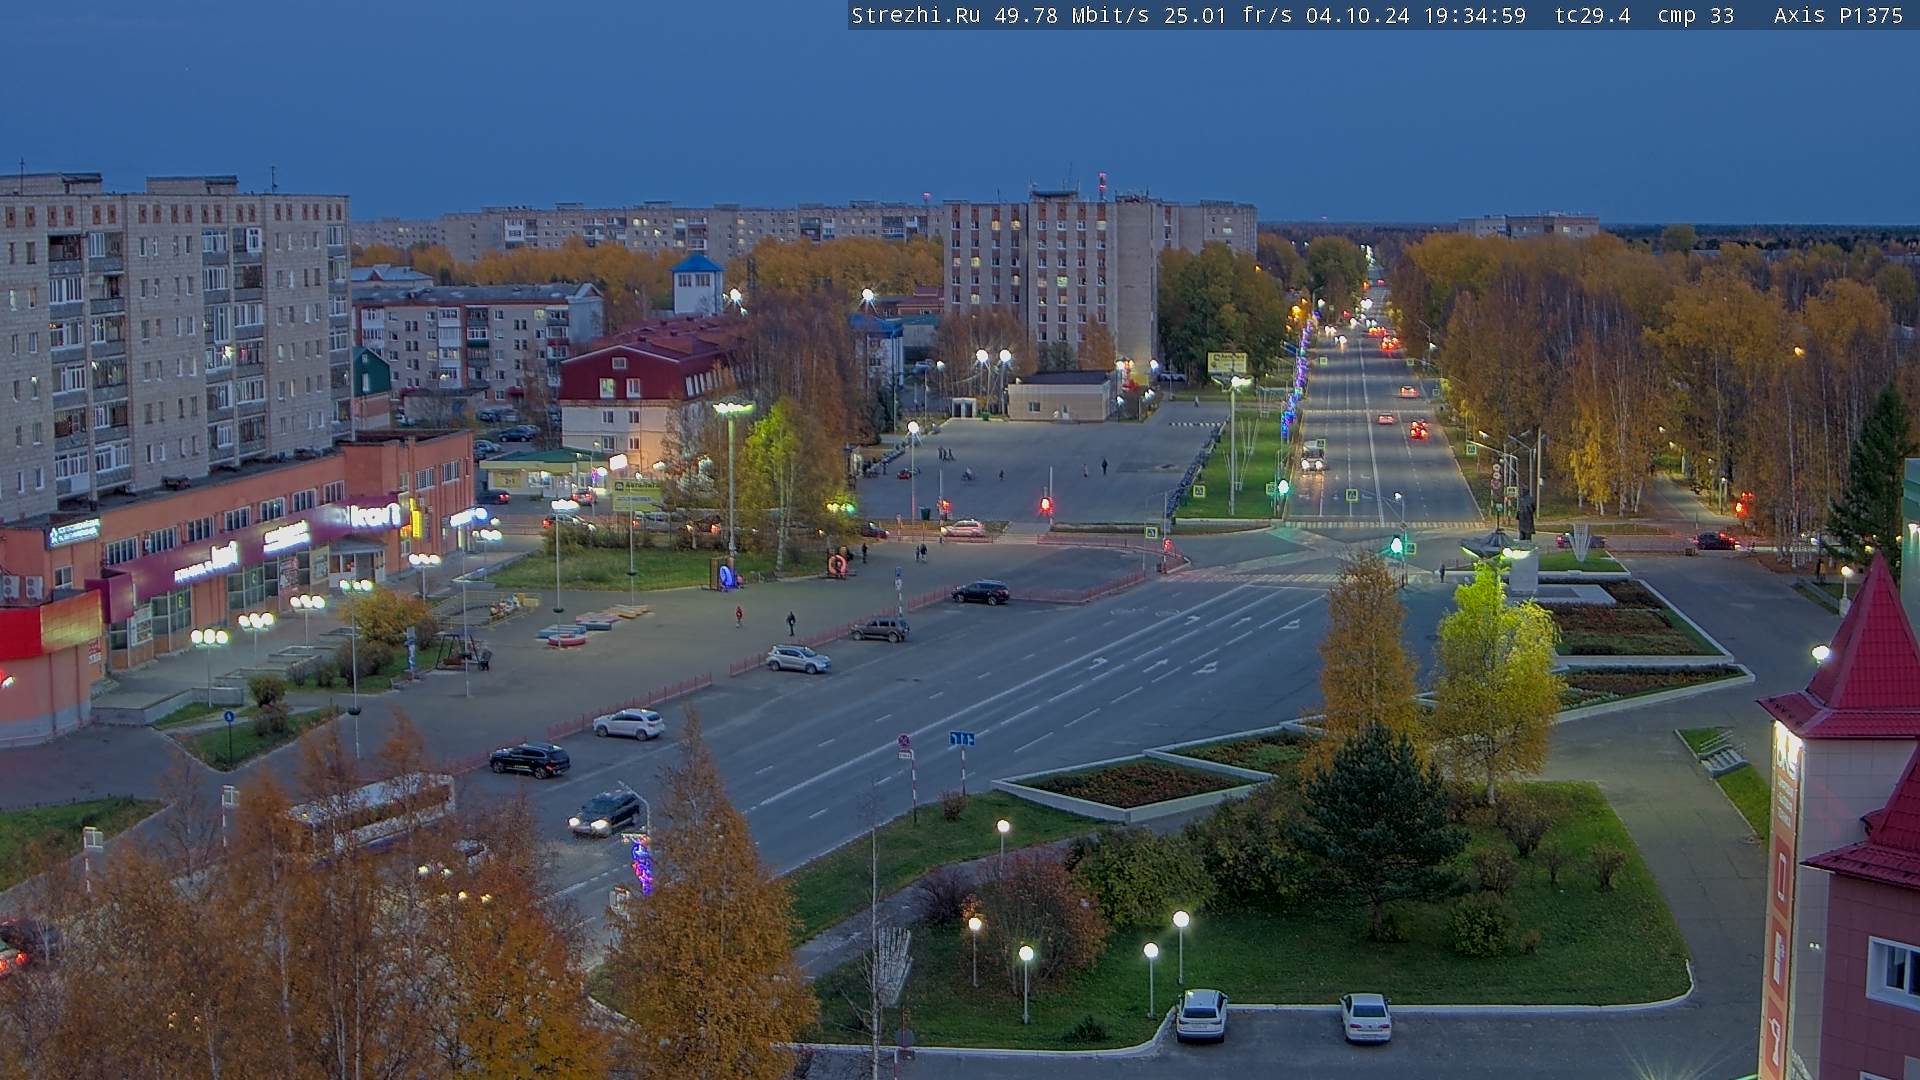
Task: Click the 19:34:59 time stamp
Action: [x=1474, y=15]
